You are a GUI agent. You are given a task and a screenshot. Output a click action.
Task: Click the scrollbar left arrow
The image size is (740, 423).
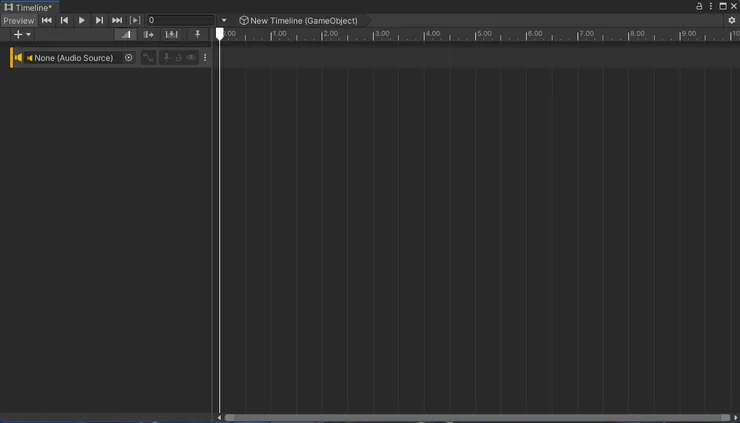[219, 418]
